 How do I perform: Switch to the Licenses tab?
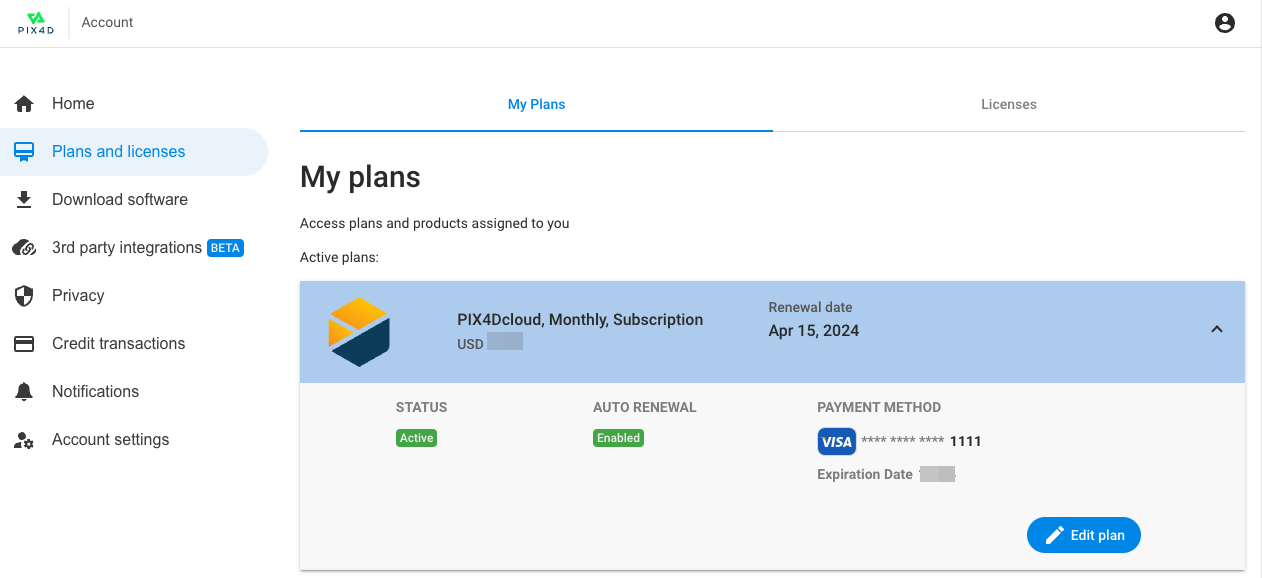pyautogui.click(x=1008, y=104)
